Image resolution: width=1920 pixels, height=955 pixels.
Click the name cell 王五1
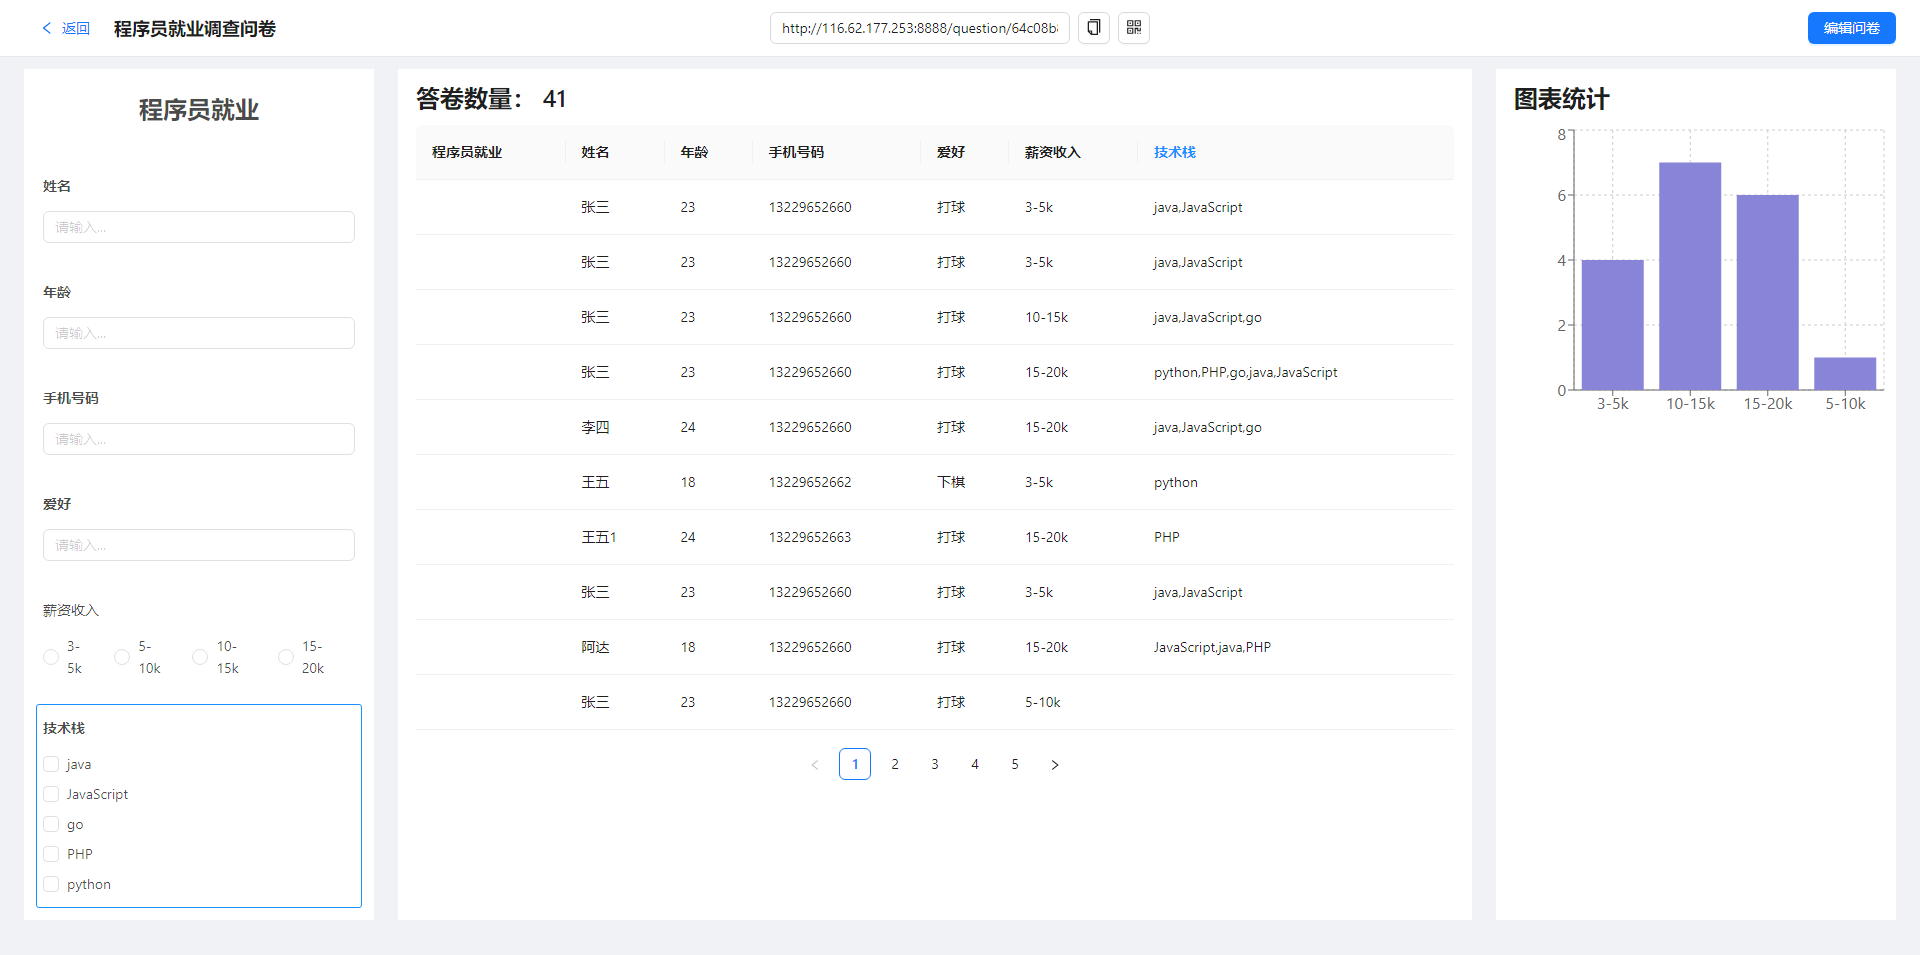pos(599,537)
